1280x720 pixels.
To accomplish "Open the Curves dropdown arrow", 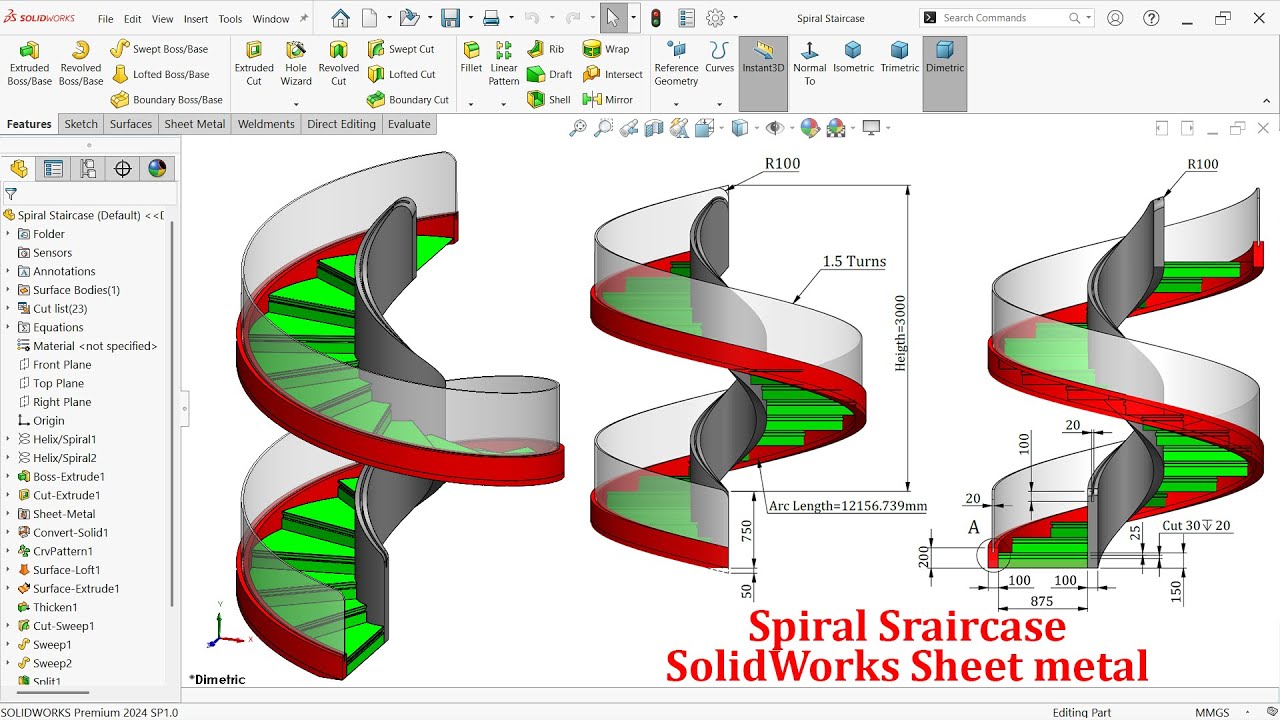I will pyautogui.click(x=719, y=103).
